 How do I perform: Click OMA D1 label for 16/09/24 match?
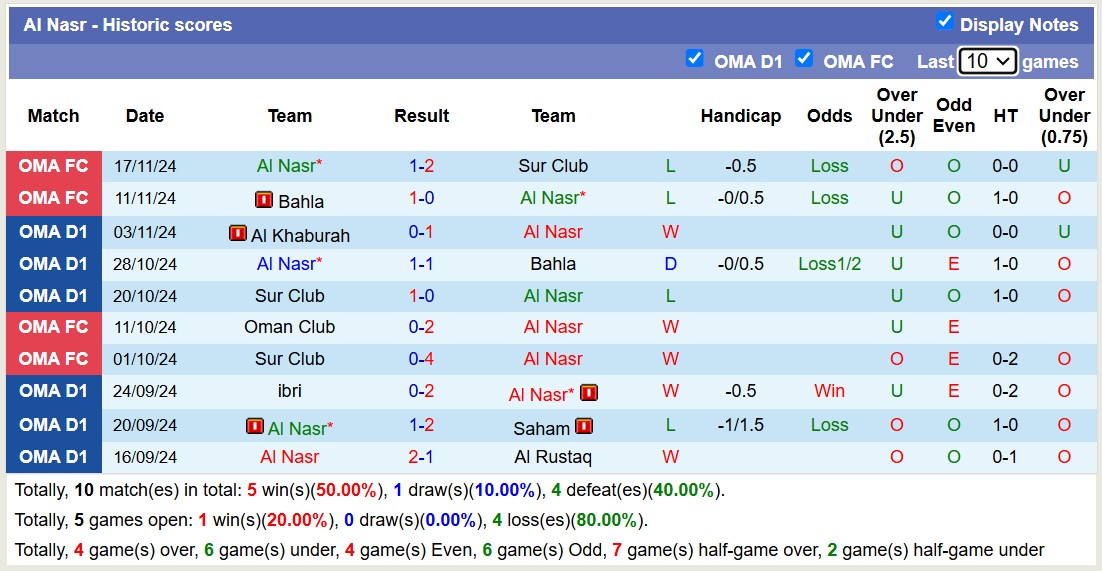pyautogui.click(x=54, y=457)
